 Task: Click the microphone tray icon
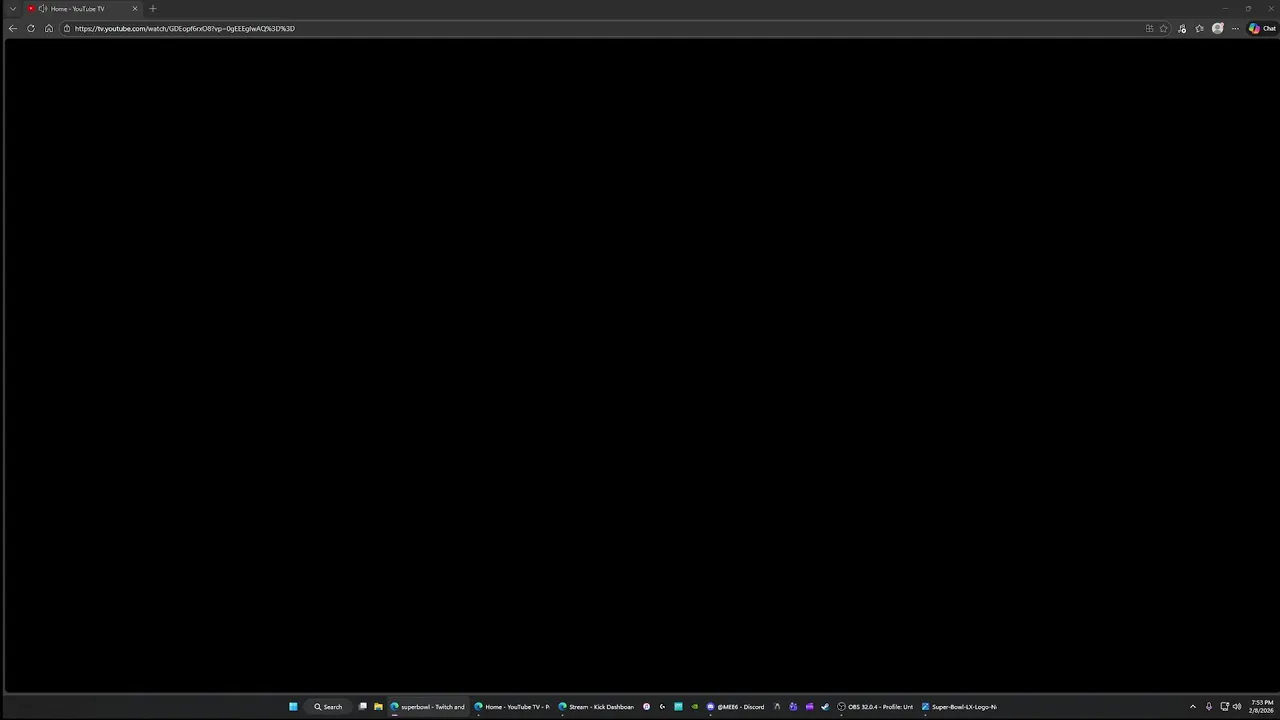1208,707
